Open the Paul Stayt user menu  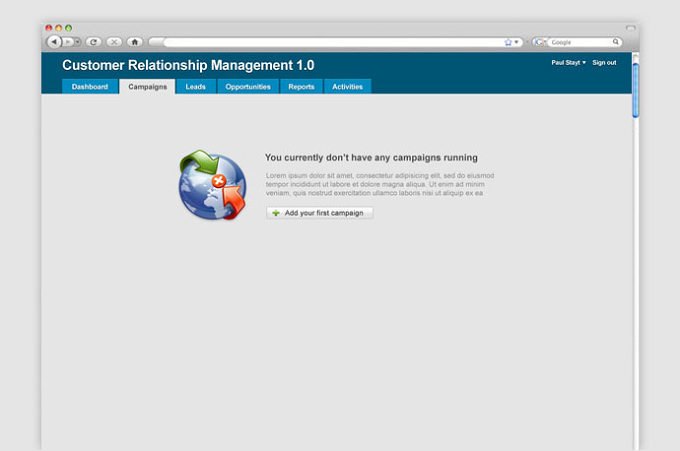[569, 62]
